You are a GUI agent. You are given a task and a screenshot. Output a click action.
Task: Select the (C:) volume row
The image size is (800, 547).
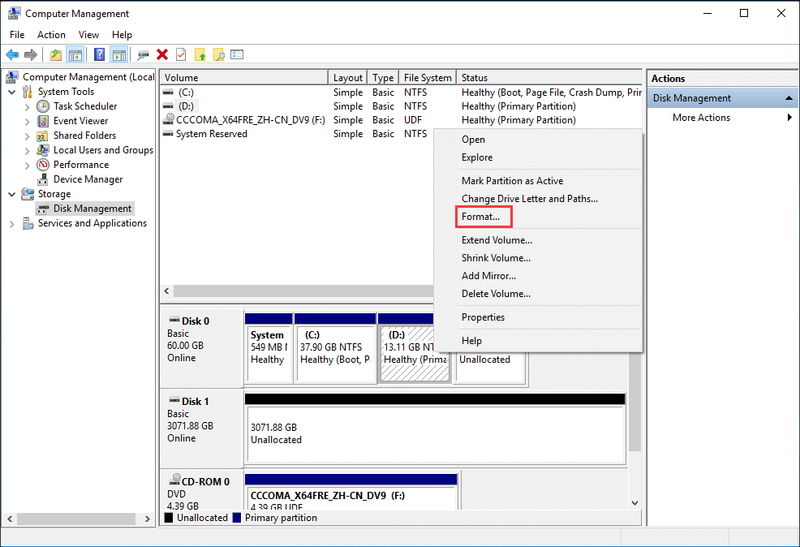pos(401,92)
